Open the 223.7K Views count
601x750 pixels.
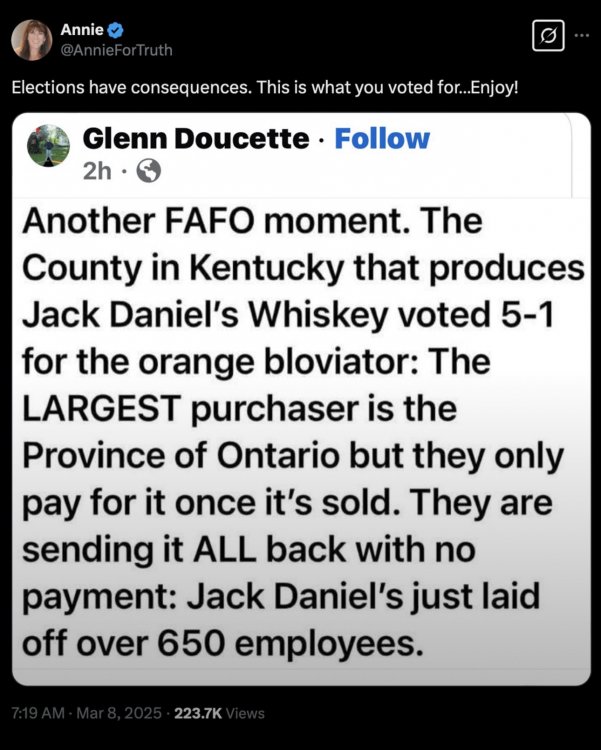(219, 713)
